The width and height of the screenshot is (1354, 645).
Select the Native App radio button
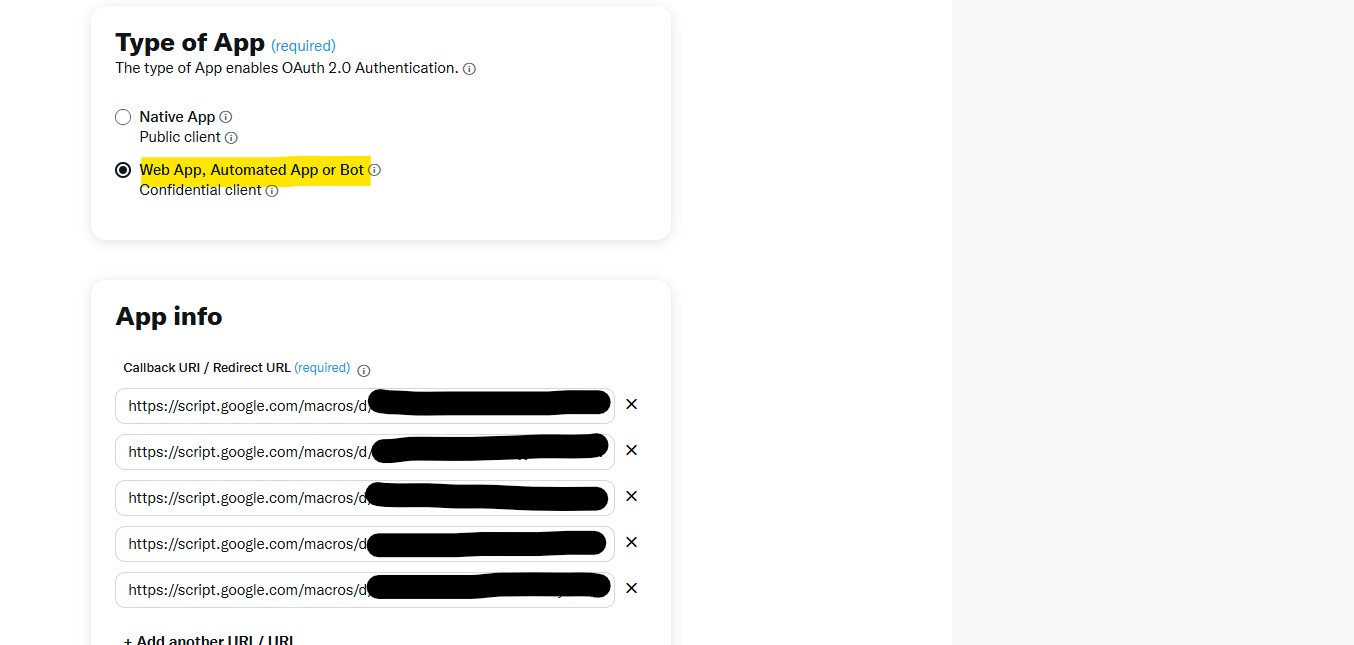click(123, 117)
